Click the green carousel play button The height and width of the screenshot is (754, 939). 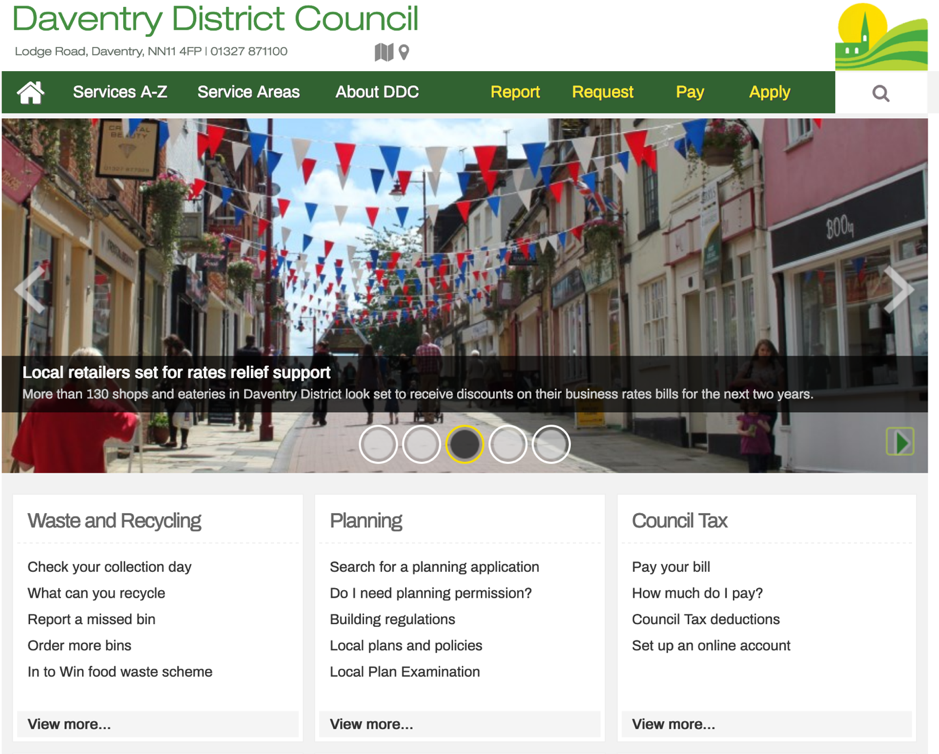(900, 441)
